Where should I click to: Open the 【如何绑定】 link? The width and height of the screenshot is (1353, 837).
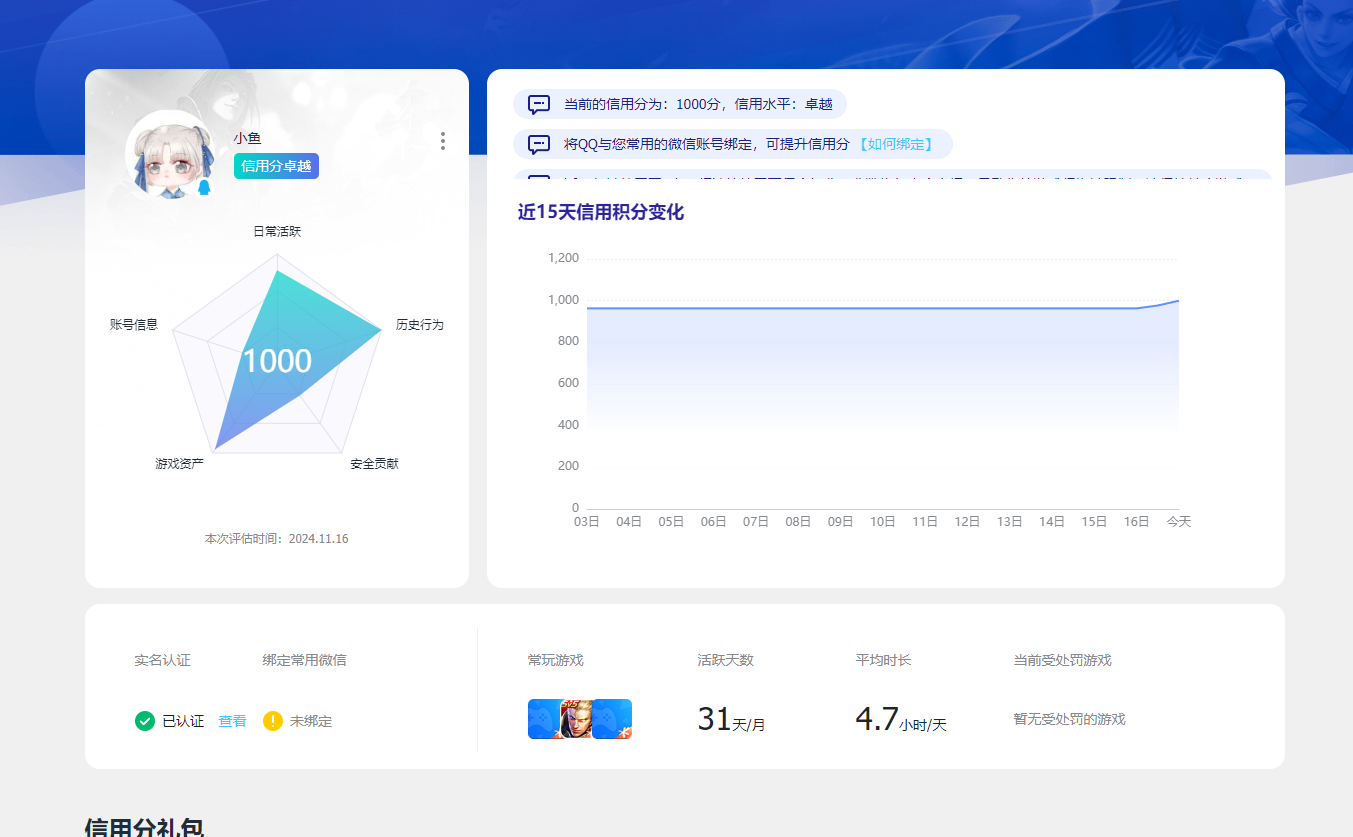coord(896,144)
